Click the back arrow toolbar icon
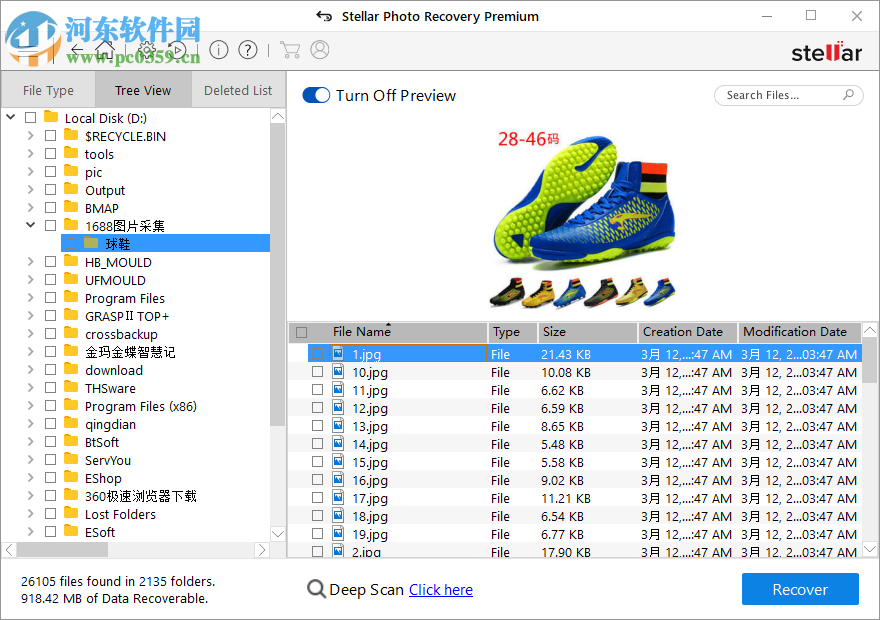 76,49
